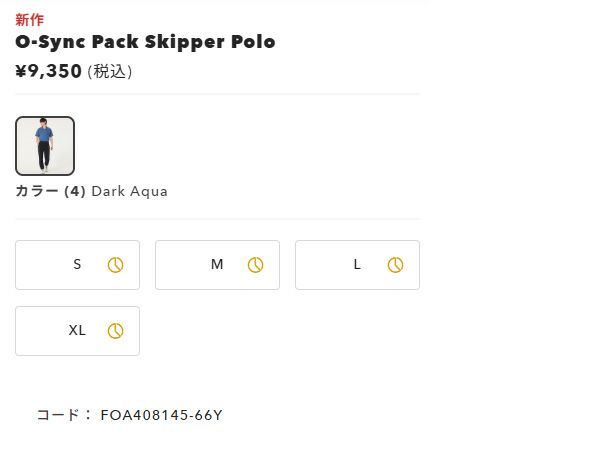Click the clock icon beside size L
The image size is (600, 450).
[x=395, y=265]
